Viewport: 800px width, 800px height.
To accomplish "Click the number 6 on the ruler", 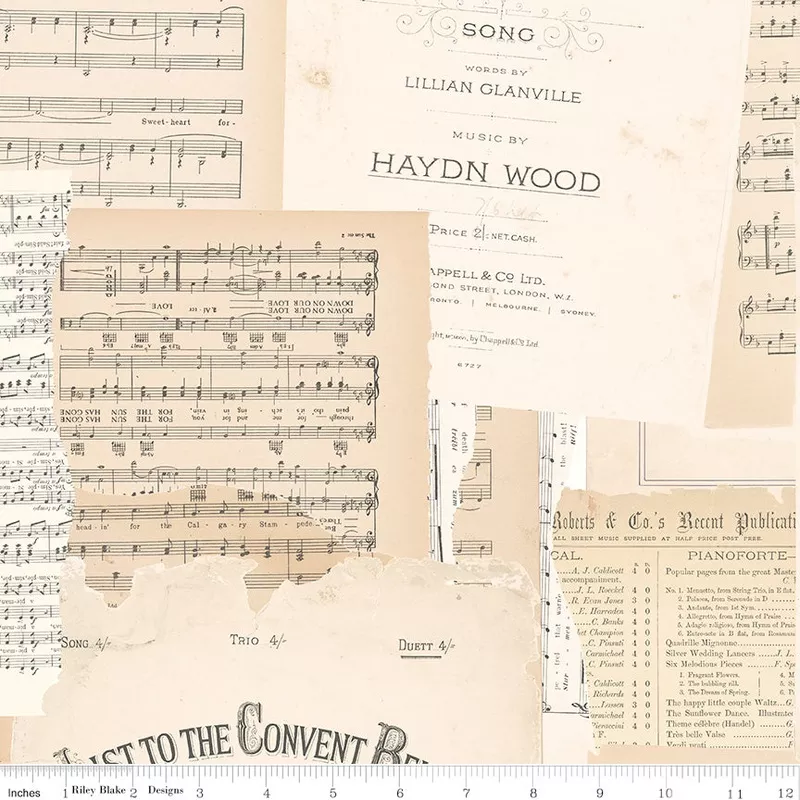I will tap(400, 793).
